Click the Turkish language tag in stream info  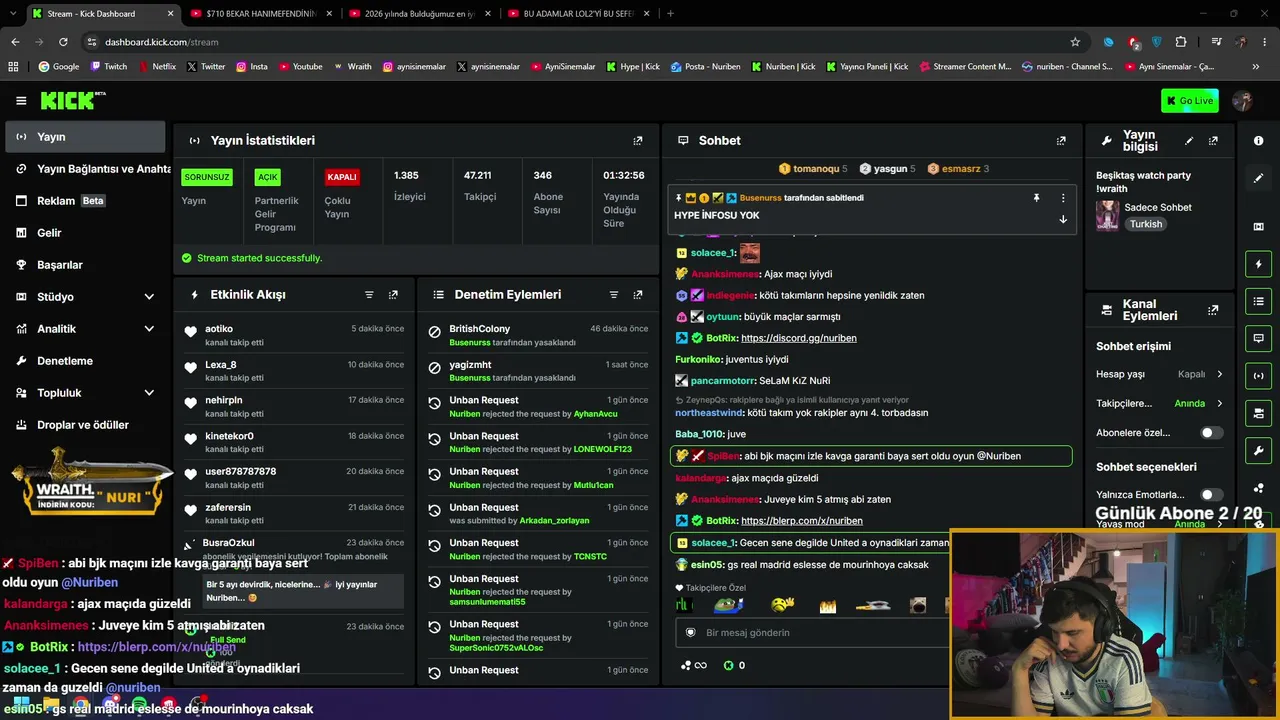(x=1146, y=225)
